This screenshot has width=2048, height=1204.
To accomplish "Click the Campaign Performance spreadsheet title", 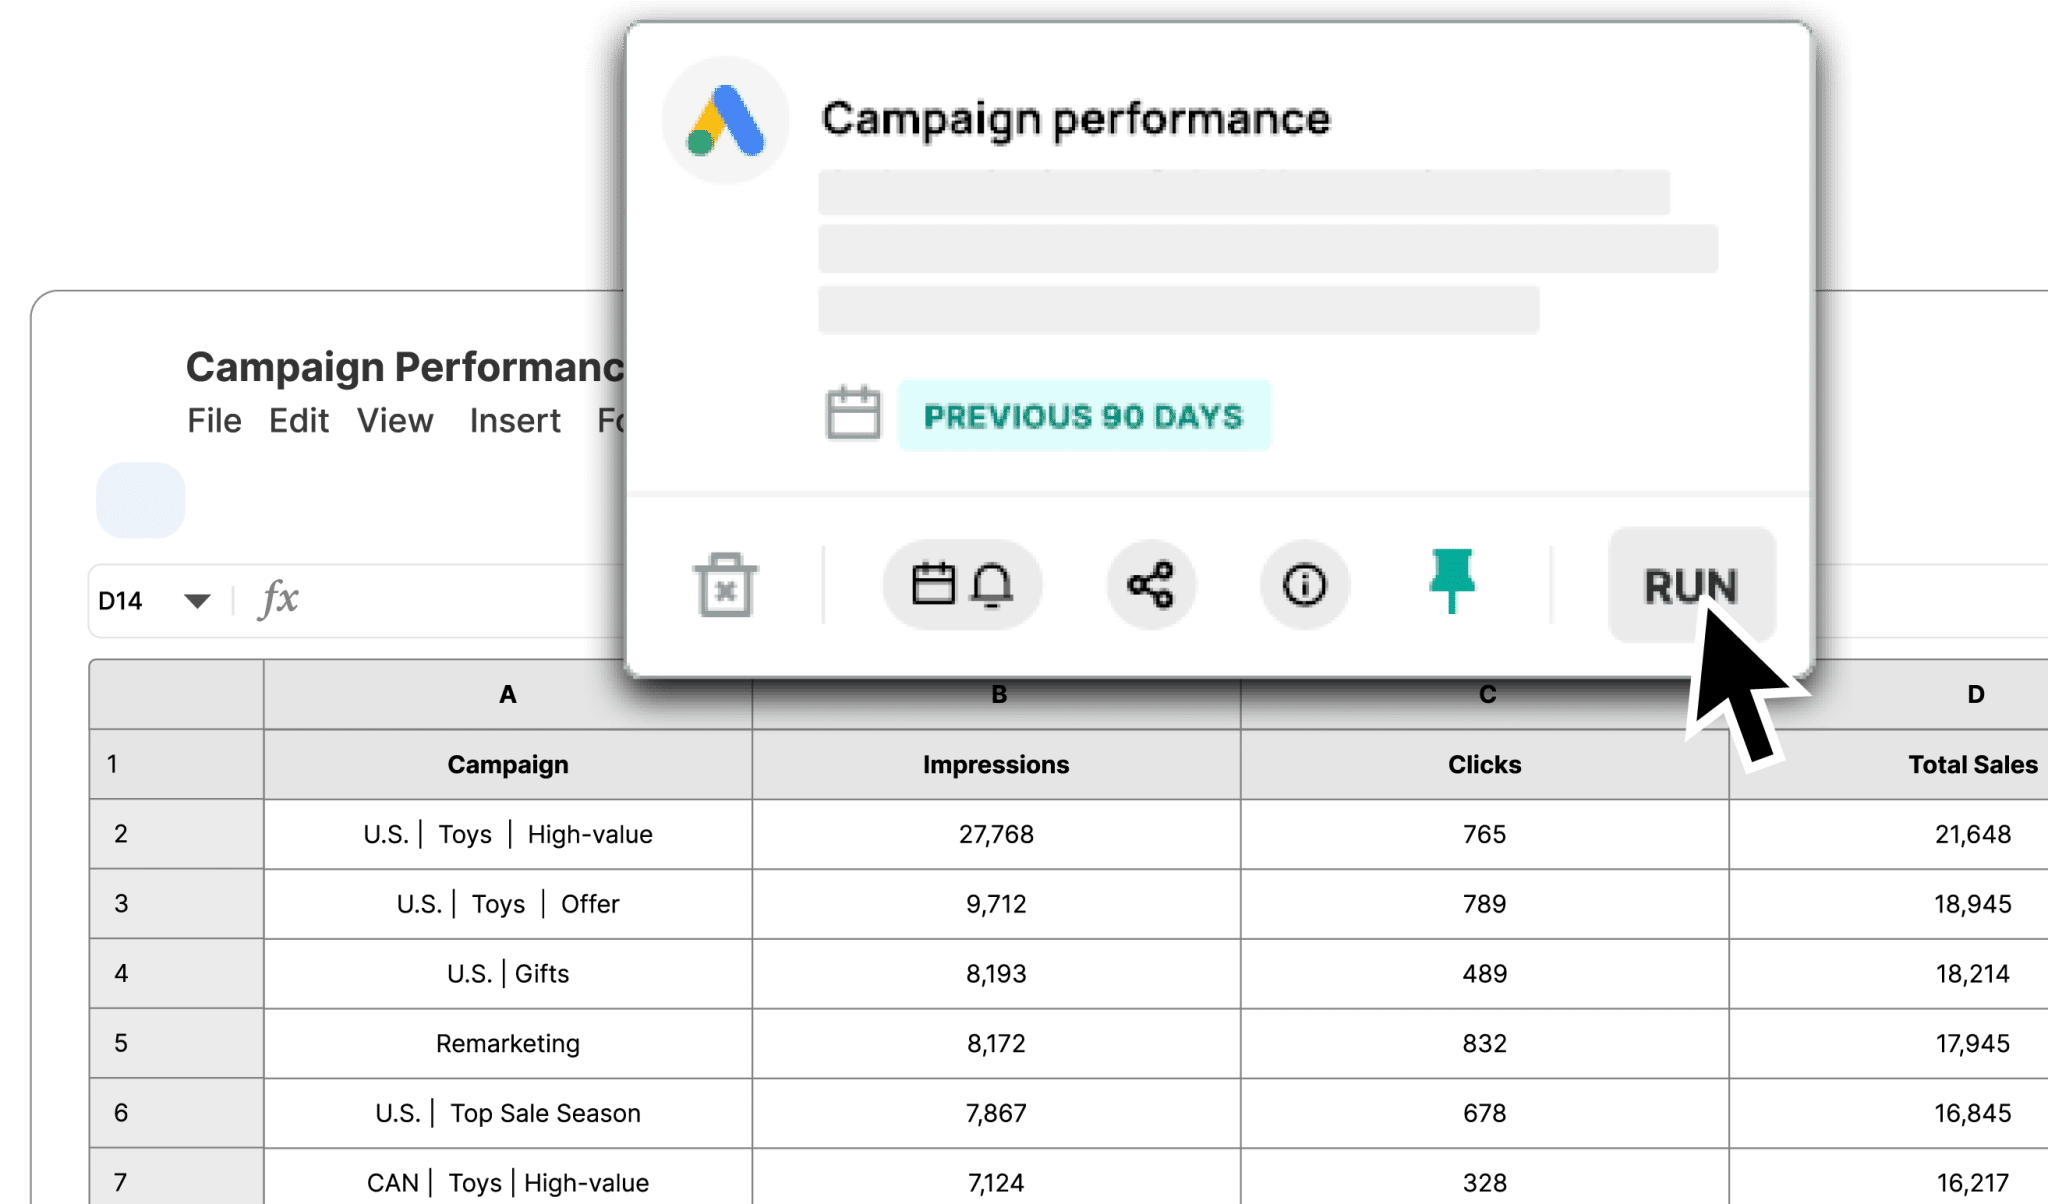I will 405,367.
